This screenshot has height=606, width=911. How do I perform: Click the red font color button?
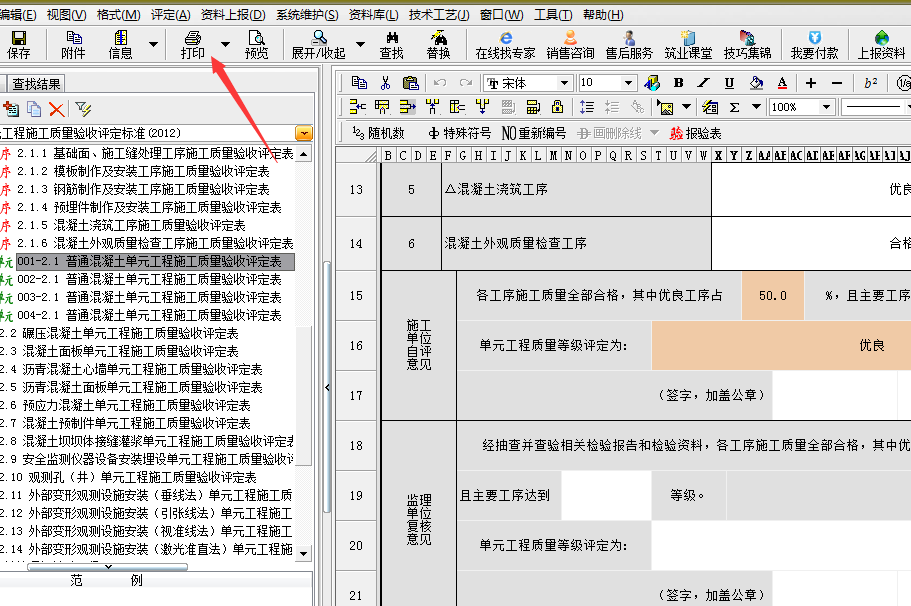tap(781, 83)
